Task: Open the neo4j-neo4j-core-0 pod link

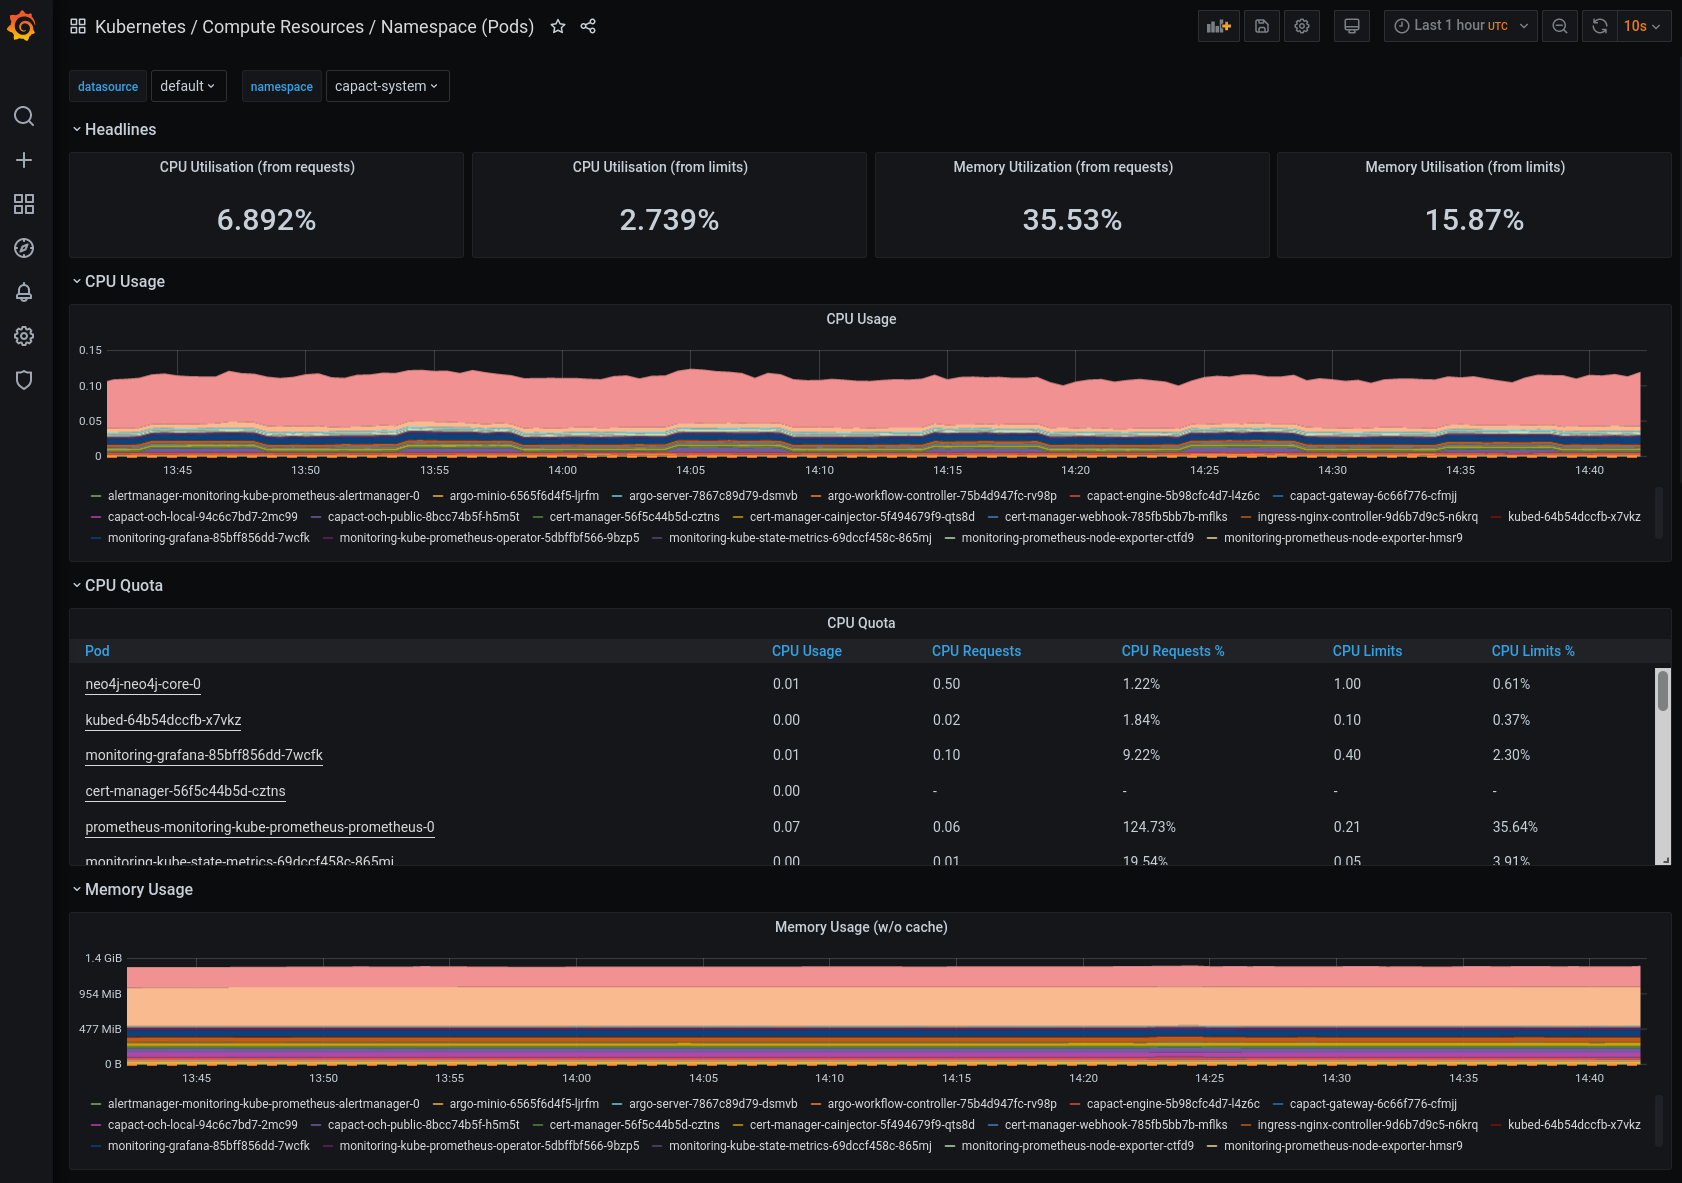Action: tap(142, 684)
